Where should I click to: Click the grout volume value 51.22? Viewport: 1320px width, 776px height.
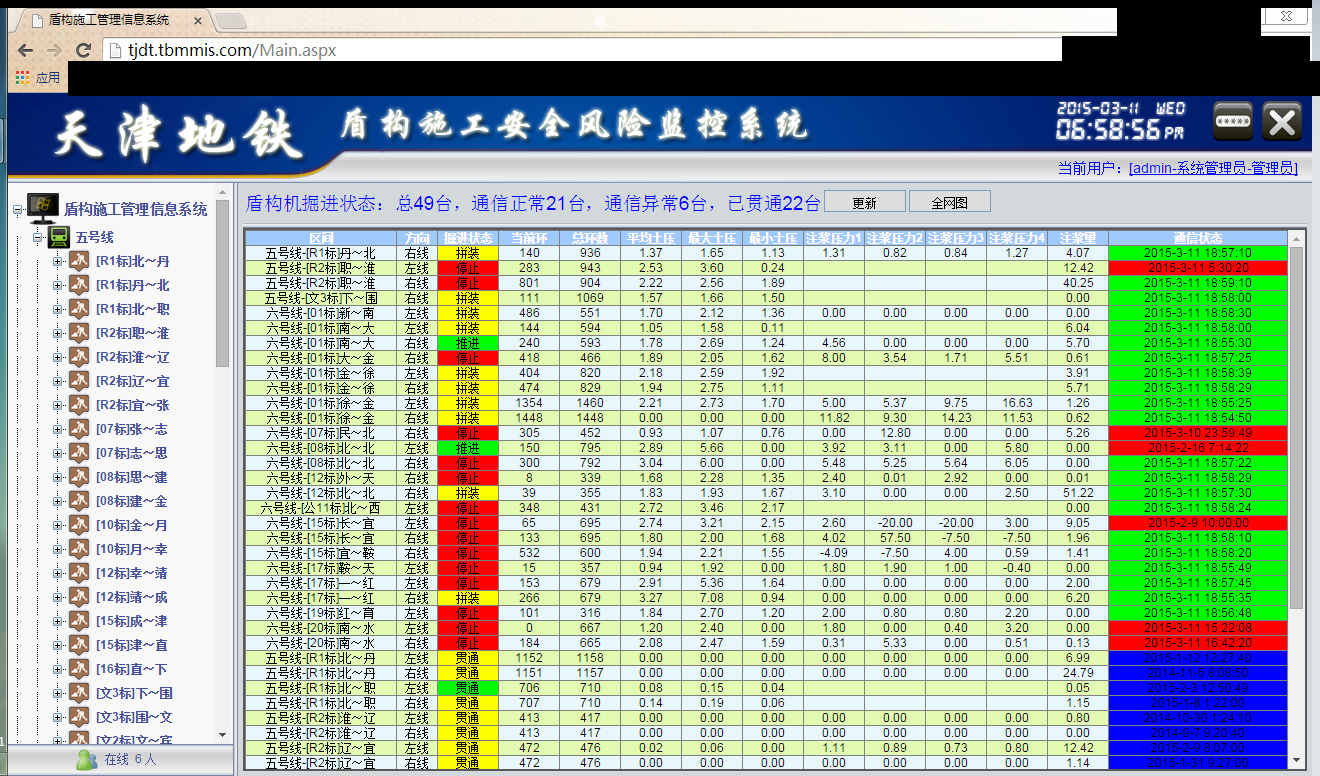pos(1078,493)
